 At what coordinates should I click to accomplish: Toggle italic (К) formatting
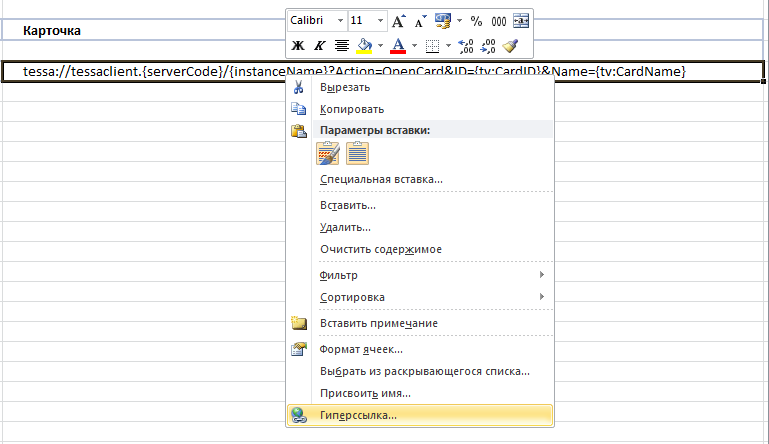(x=319, y=46)
